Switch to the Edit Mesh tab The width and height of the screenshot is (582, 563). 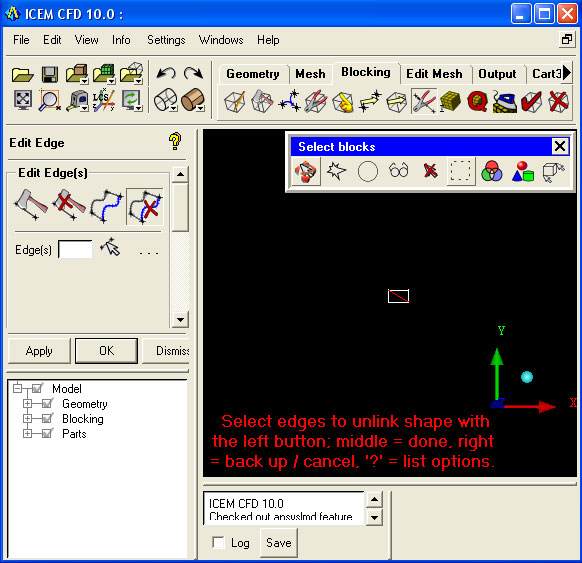click(x=434, y=73)
